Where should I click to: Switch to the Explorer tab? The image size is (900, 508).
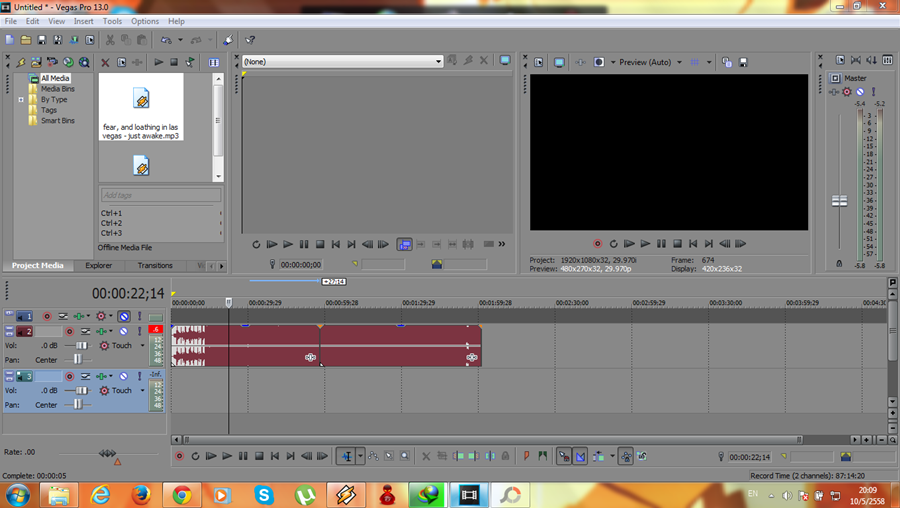pyautogui.click(x=99, y=265)
